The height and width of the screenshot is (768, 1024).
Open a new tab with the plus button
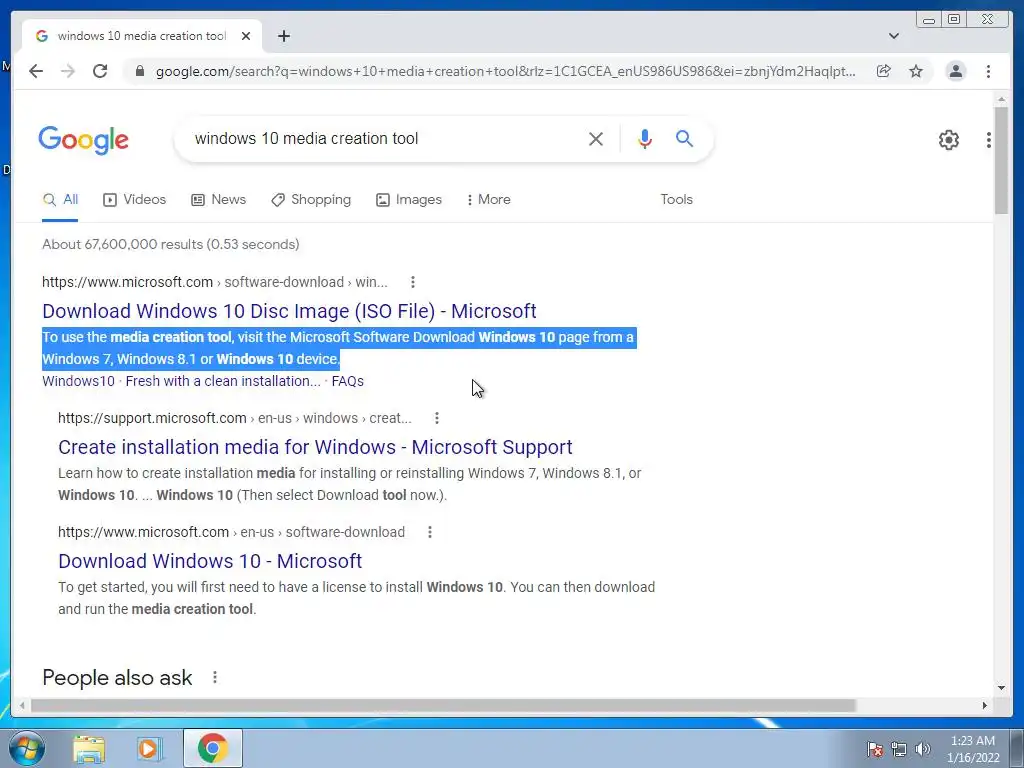point(284,36)
